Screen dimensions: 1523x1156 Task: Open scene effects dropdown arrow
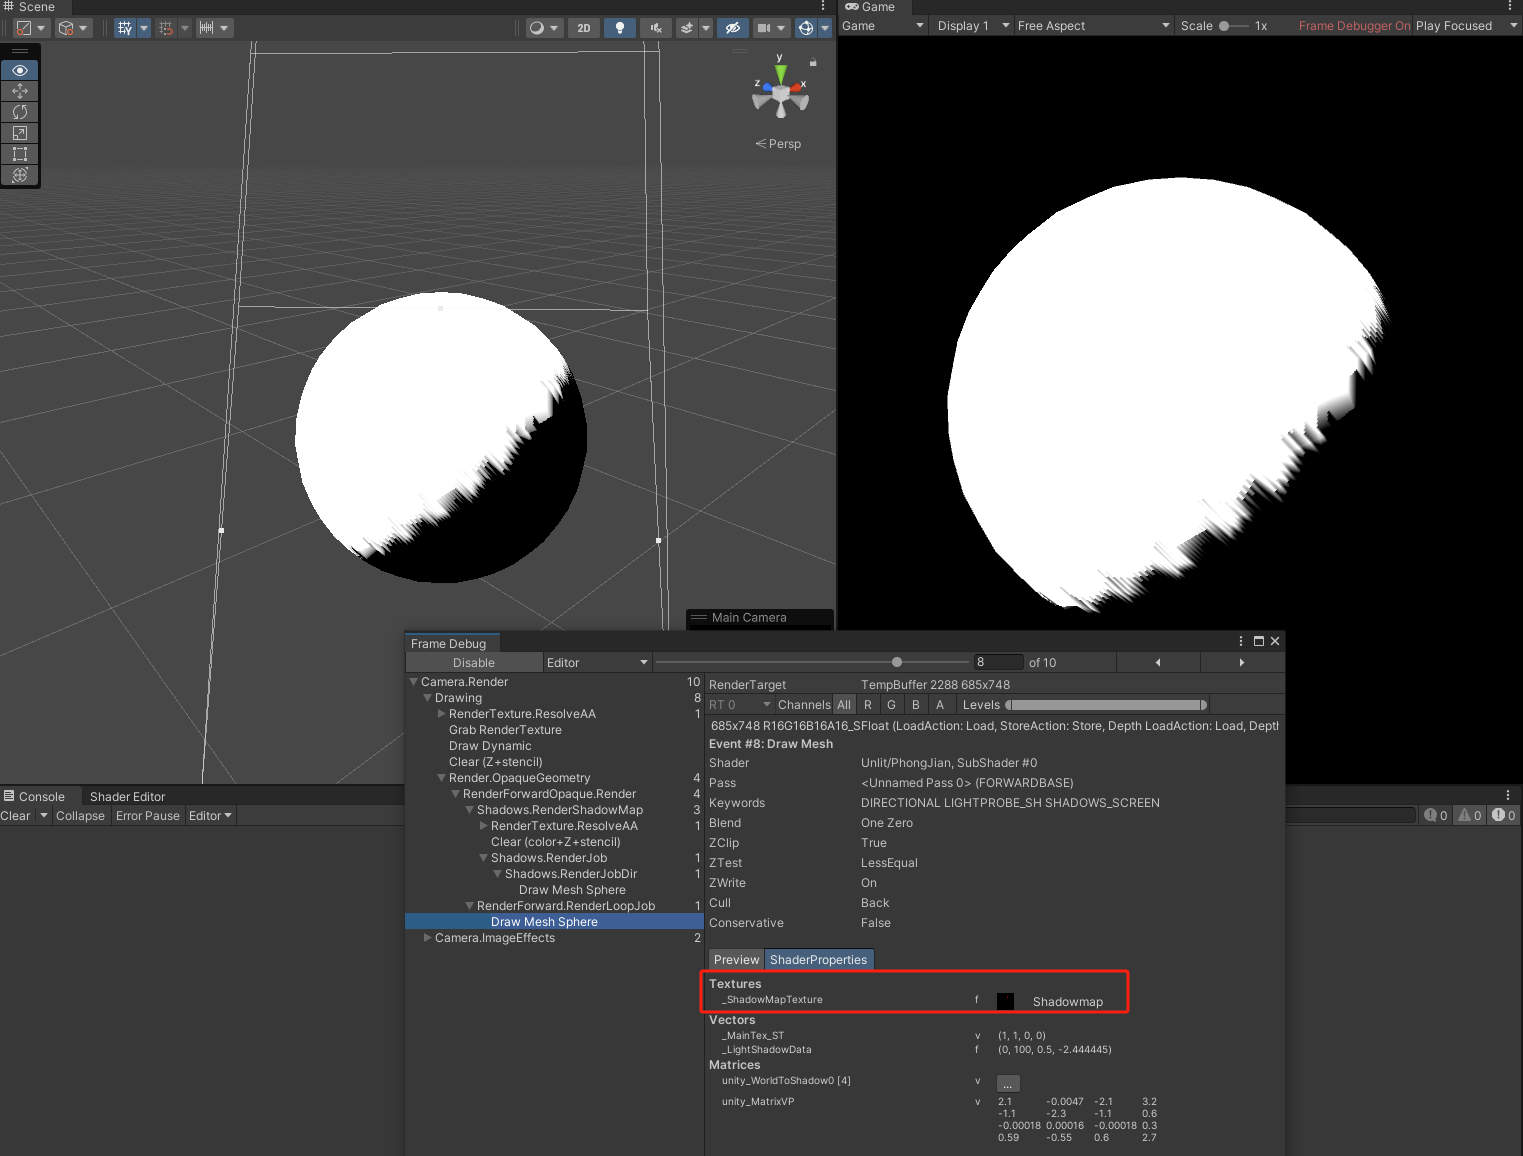(706, 28)
